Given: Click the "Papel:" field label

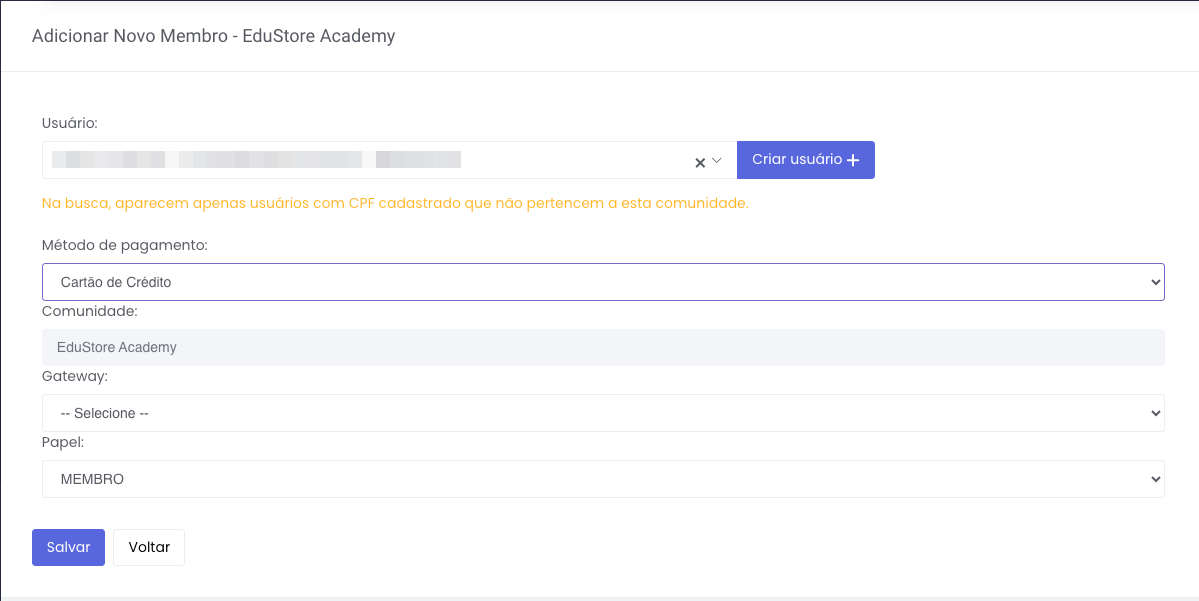Looking at the screenshot, I should click(x=64, y=442).
